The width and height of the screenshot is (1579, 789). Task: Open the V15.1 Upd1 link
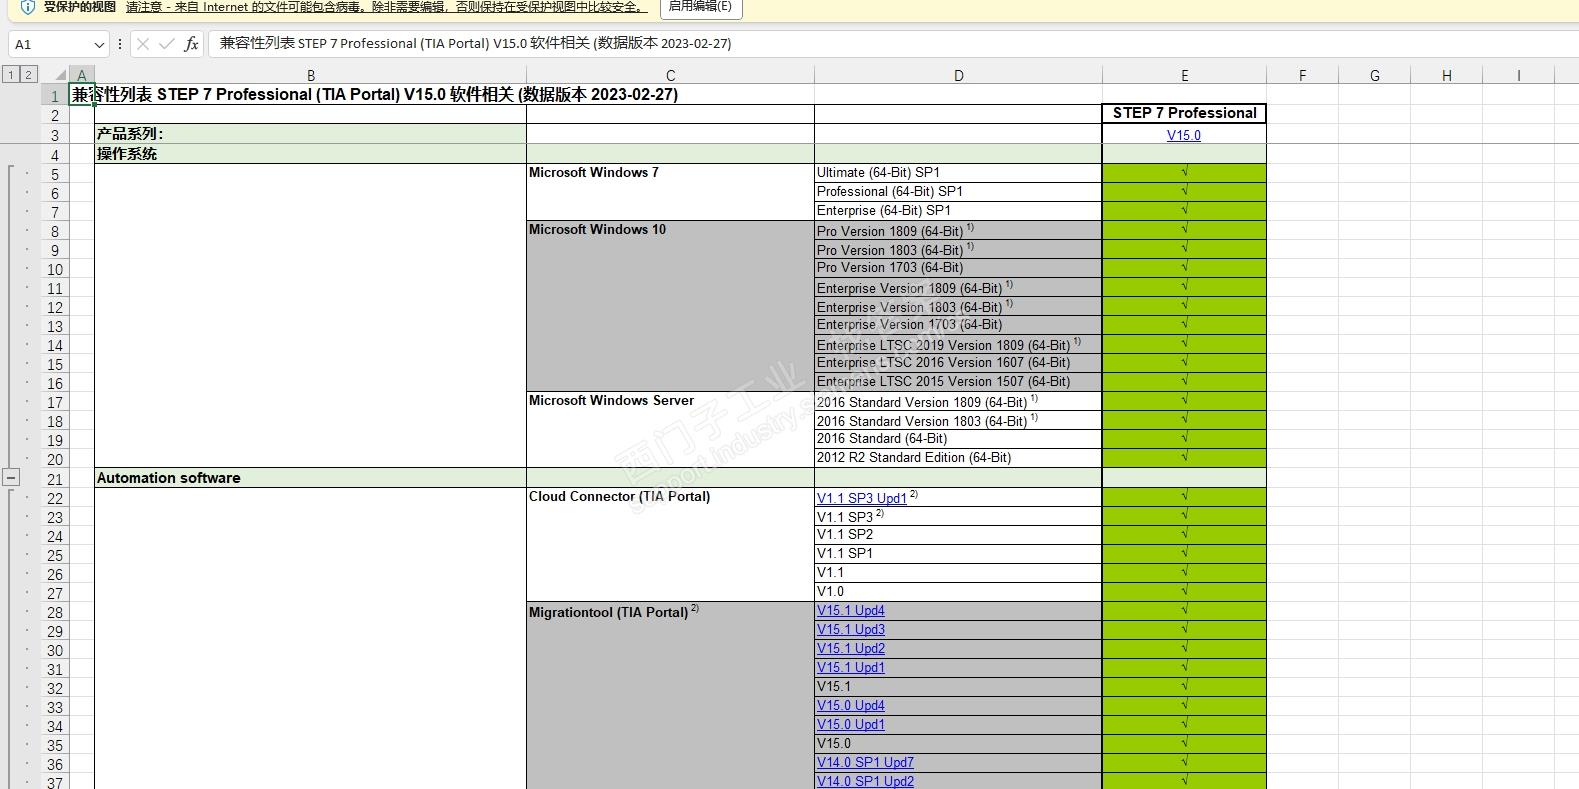pyautogui.click(x=851, y=667)
